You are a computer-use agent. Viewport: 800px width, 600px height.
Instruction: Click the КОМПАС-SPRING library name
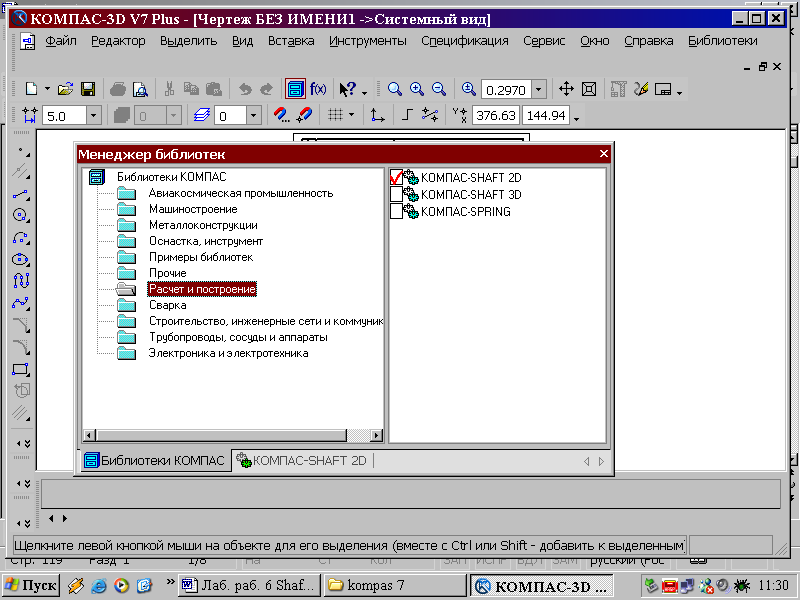coord(465,211)
